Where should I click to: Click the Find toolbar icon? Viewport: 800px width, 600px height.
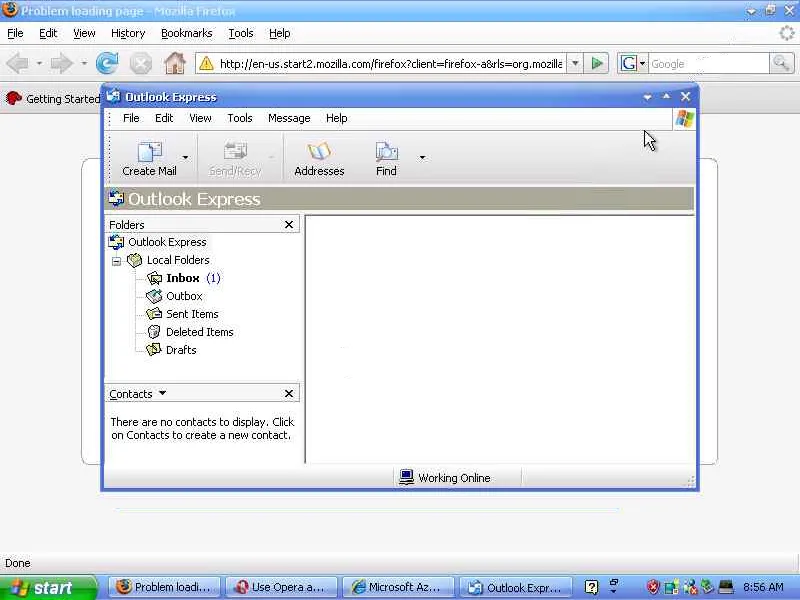click(386, 152)
